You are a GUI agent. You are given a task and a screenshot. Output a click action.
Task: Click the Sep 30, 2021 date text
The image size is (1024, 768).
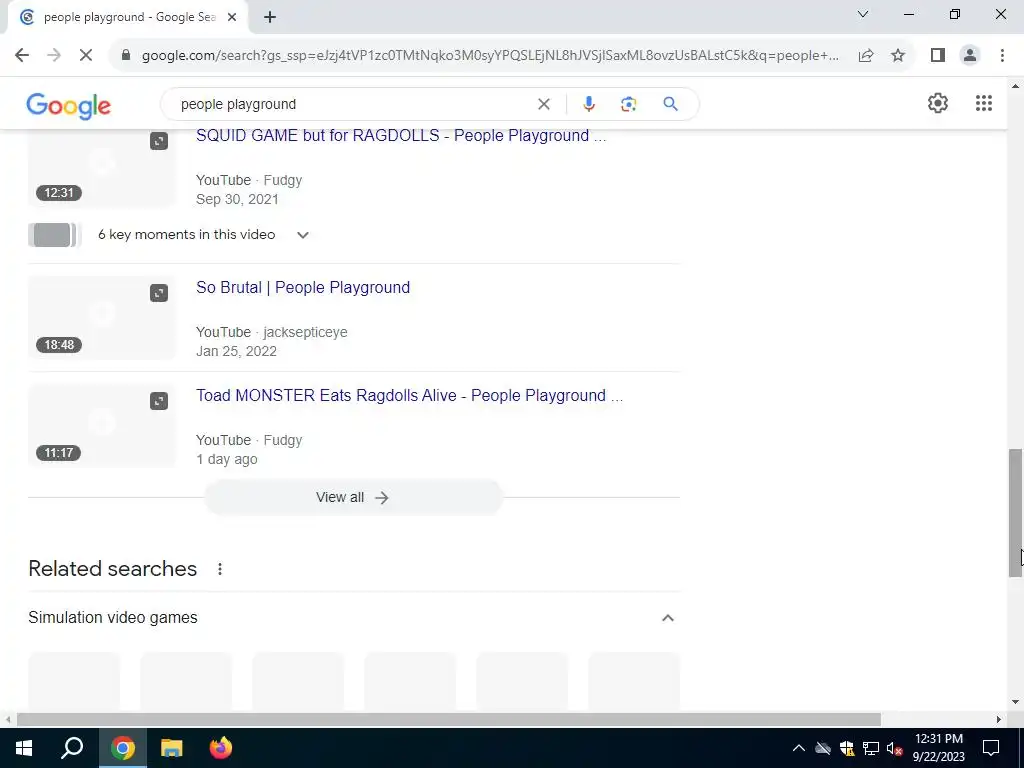(237, 200)
